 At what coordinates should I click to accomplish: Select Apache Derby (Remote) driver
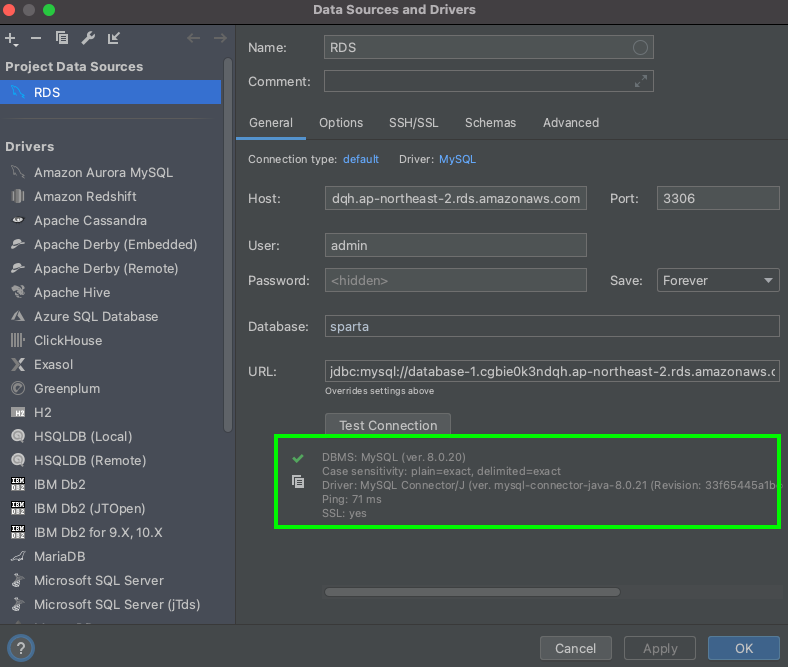[x=111, y=269]
